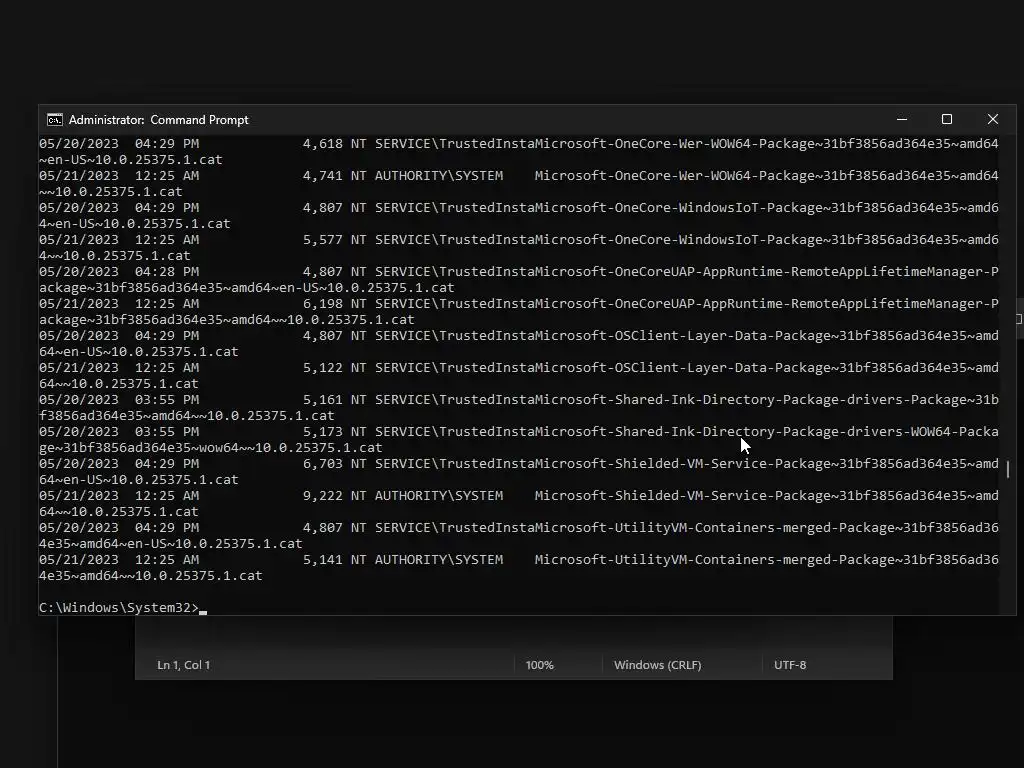Click the last line "4e35~amd64~~10.0.25375.1.cat"
Screen dimensions: 1024x768
coord(151,575)
